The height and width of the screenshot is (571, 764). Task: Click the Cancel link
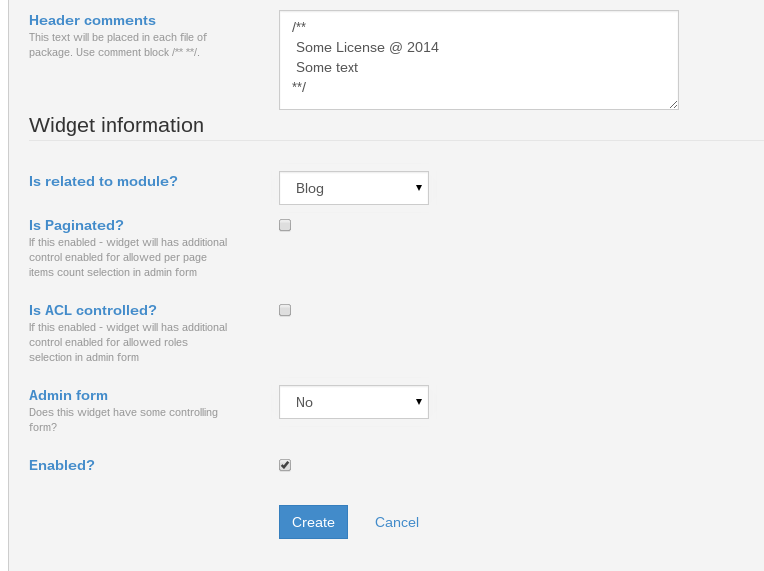point(397,522)
